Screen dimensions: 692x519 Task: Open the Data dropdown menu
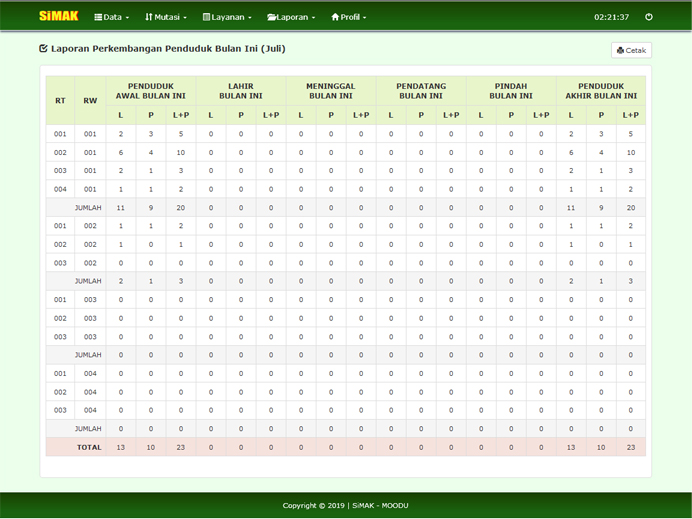tap(112, 17)
